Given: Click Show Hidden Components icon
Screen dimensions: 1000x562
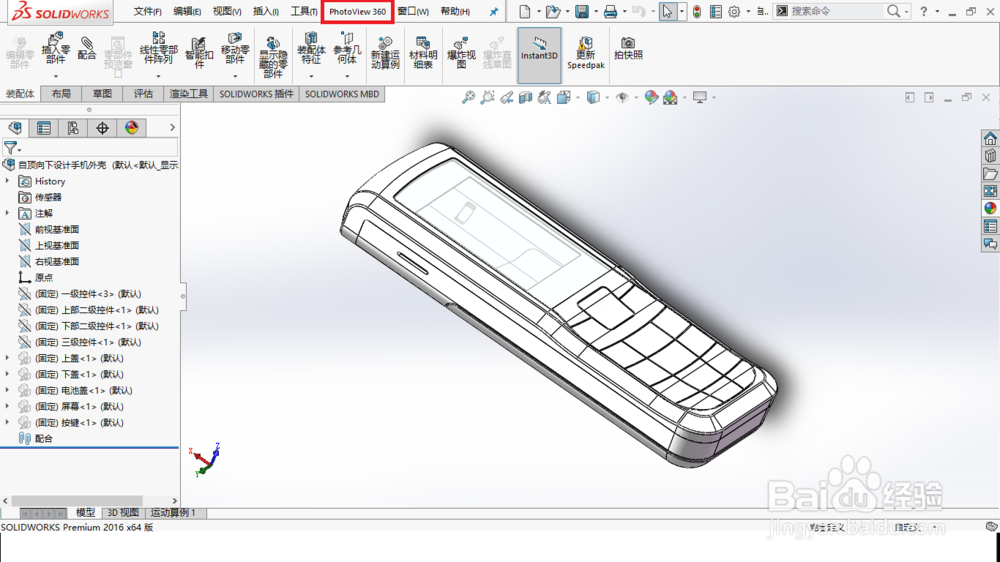Looking at the screenshot, I should [x=273, y=57].
